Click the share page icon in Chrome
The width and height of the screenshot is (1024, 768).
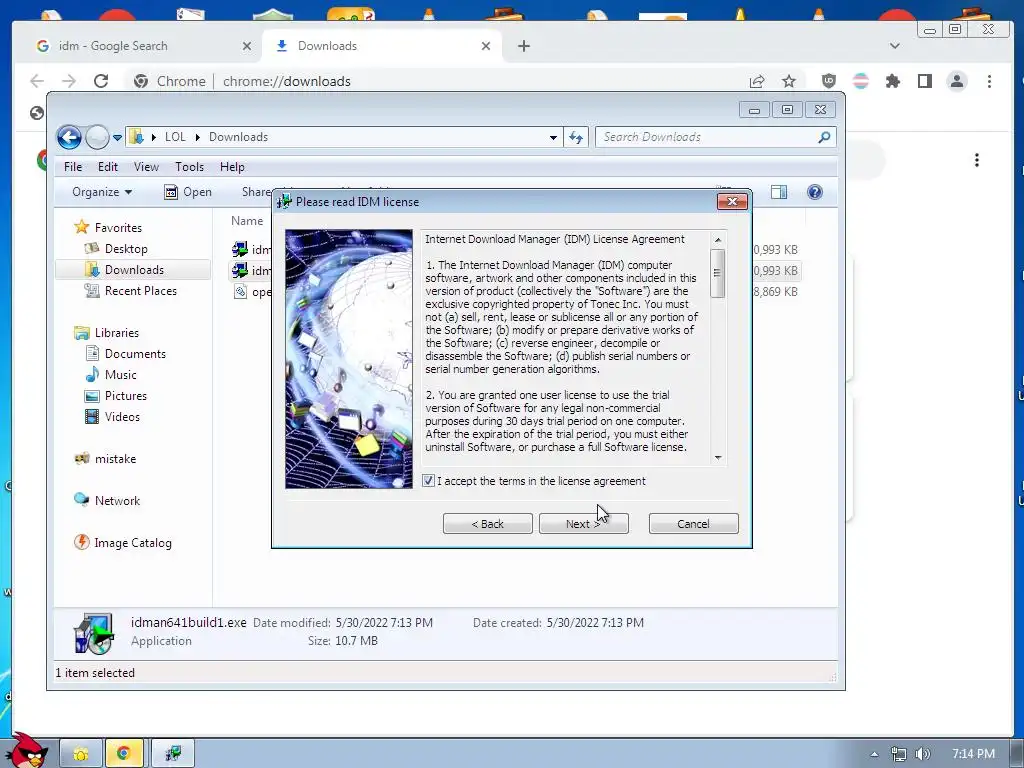757,81
